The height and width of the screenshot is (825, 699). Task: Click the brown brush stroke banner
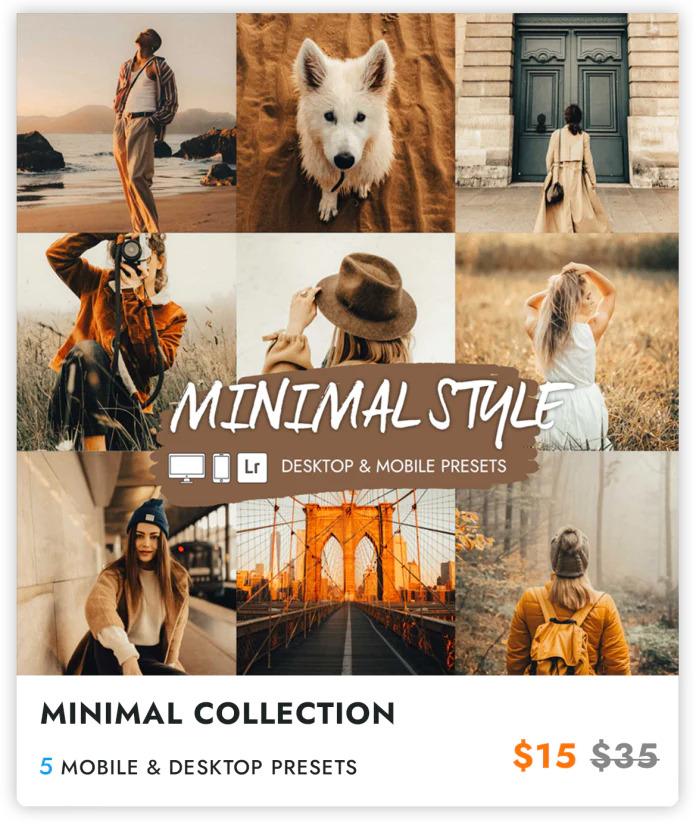pos(350,431)
